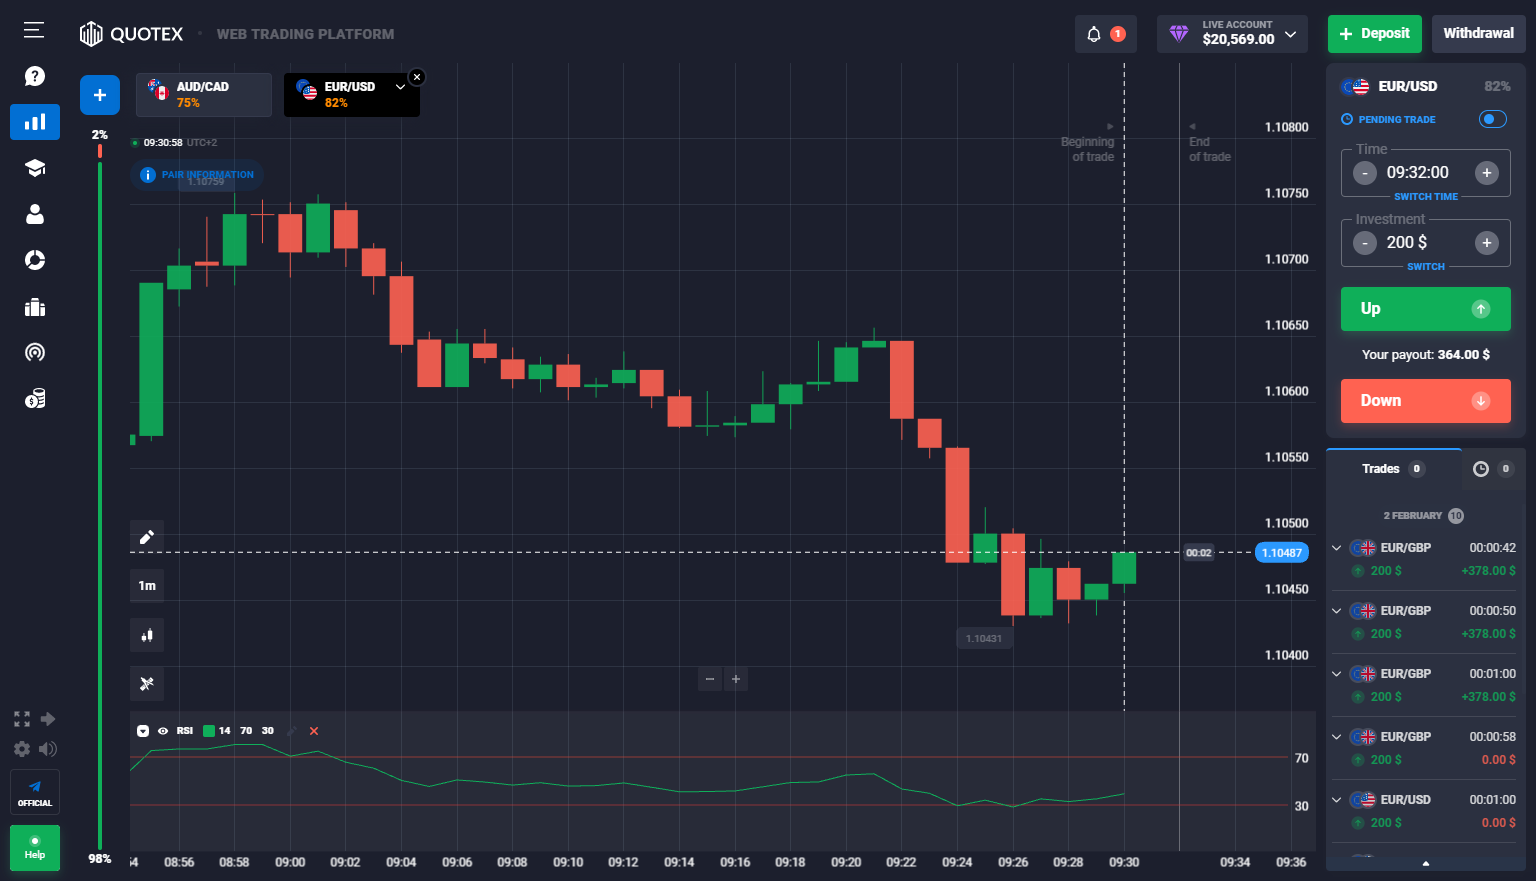The width and height of the screenshot is (1536, 881).
Task: Click the current price label 1.10487
Action: tap(1281, 553)
